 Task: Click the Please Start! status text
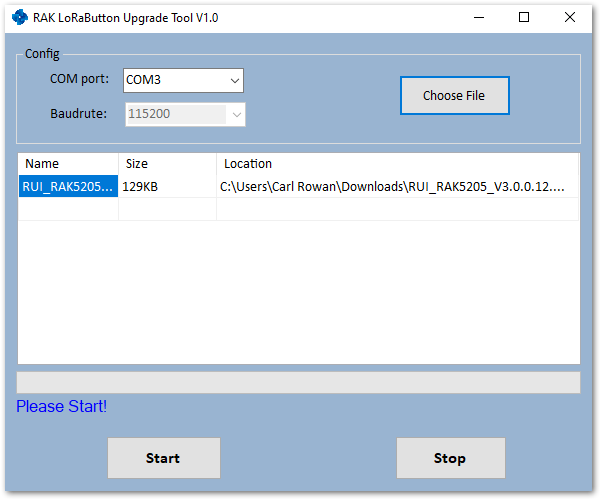tap(61, 406)
